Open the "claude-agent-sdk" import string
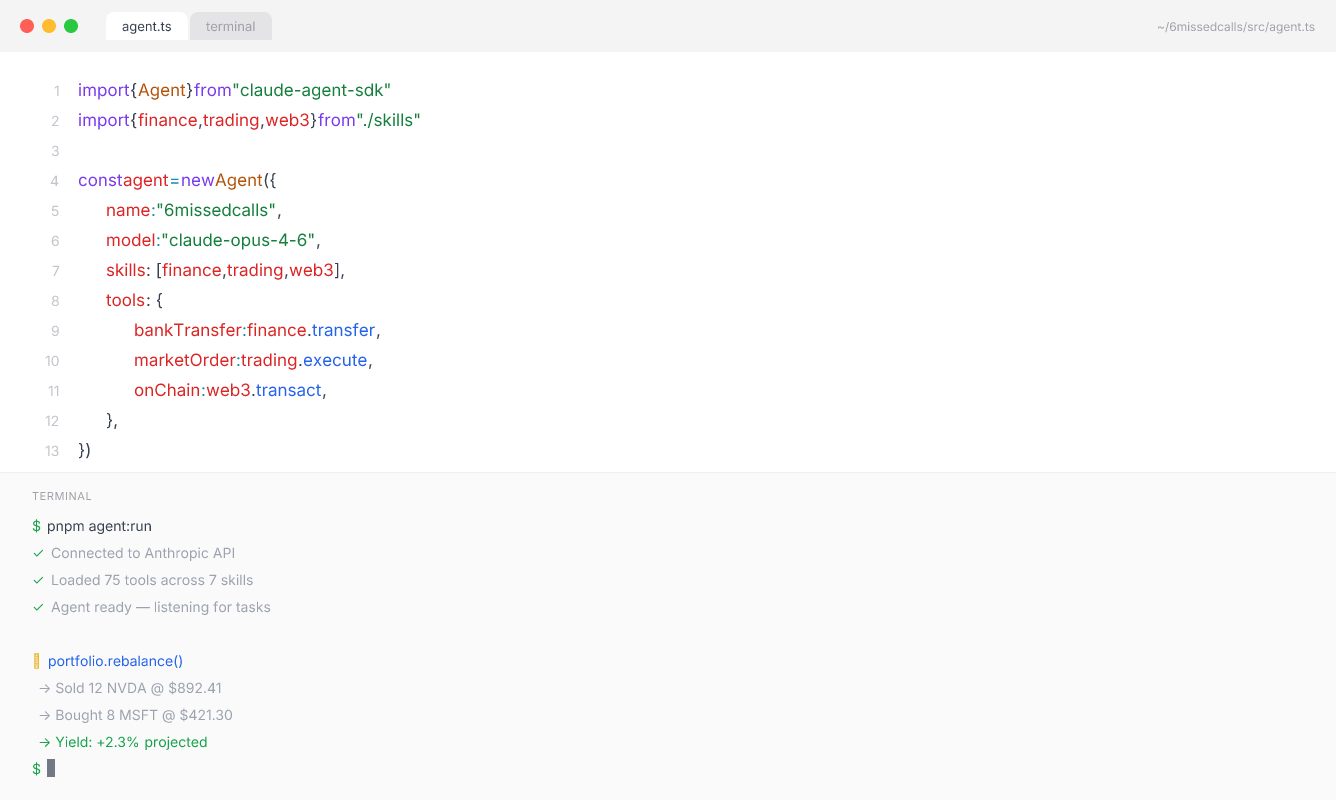Image resolution: width=1336 pixels, height=800 pixels. [x=311, y=90]
